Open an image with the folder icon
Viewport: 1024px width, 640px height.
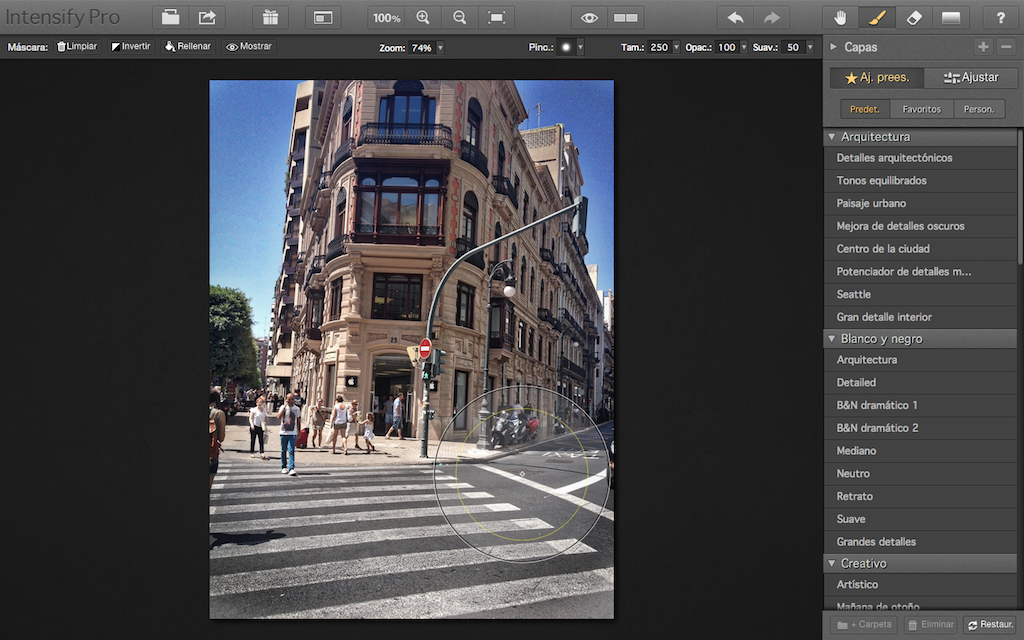coord(171,18)
